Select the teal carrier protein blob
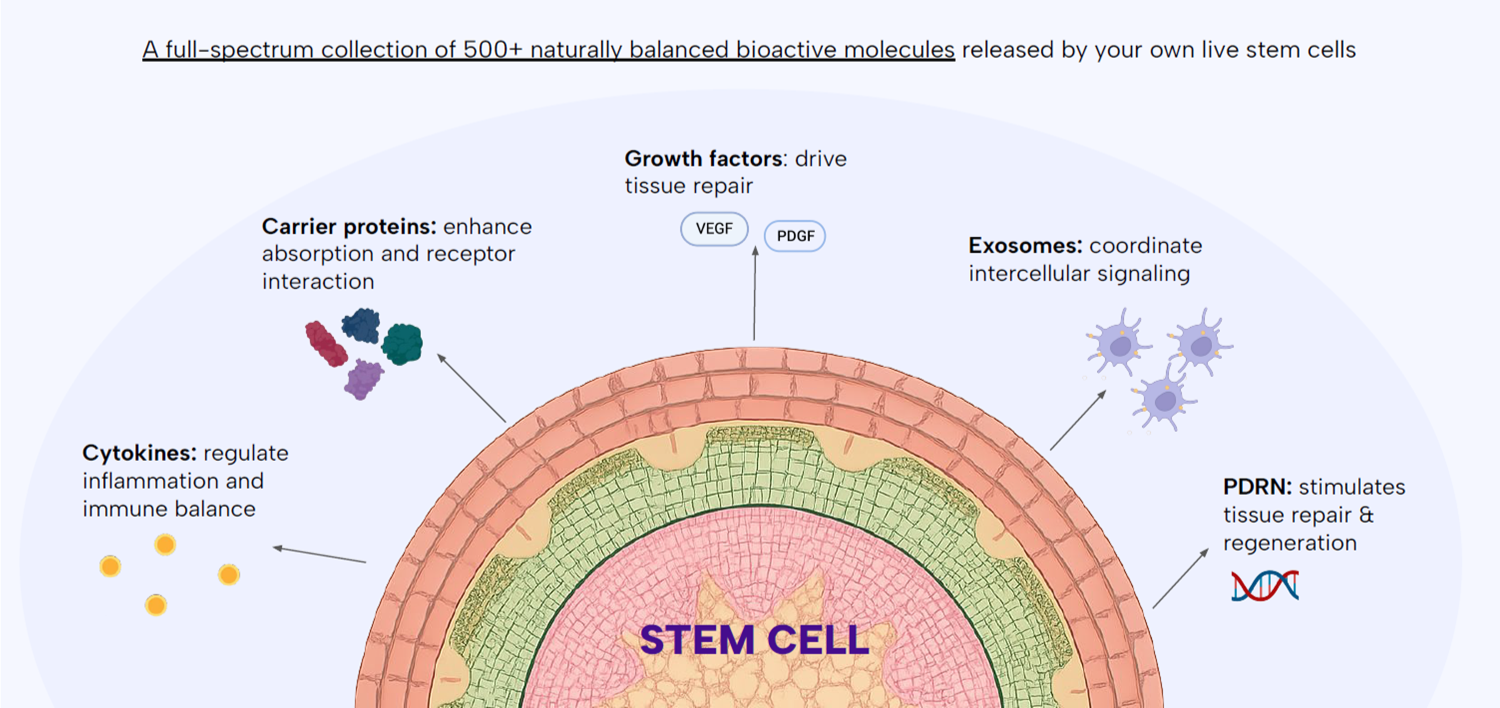 (403, 343)
